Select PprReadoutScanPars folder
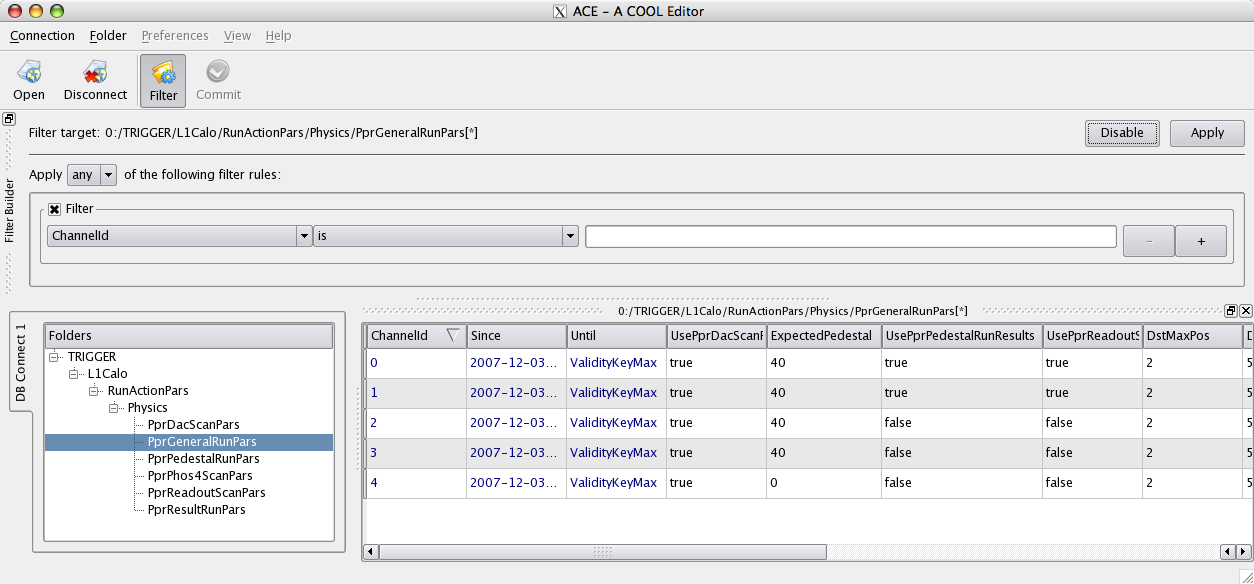1254x584 pixels. 206,493
